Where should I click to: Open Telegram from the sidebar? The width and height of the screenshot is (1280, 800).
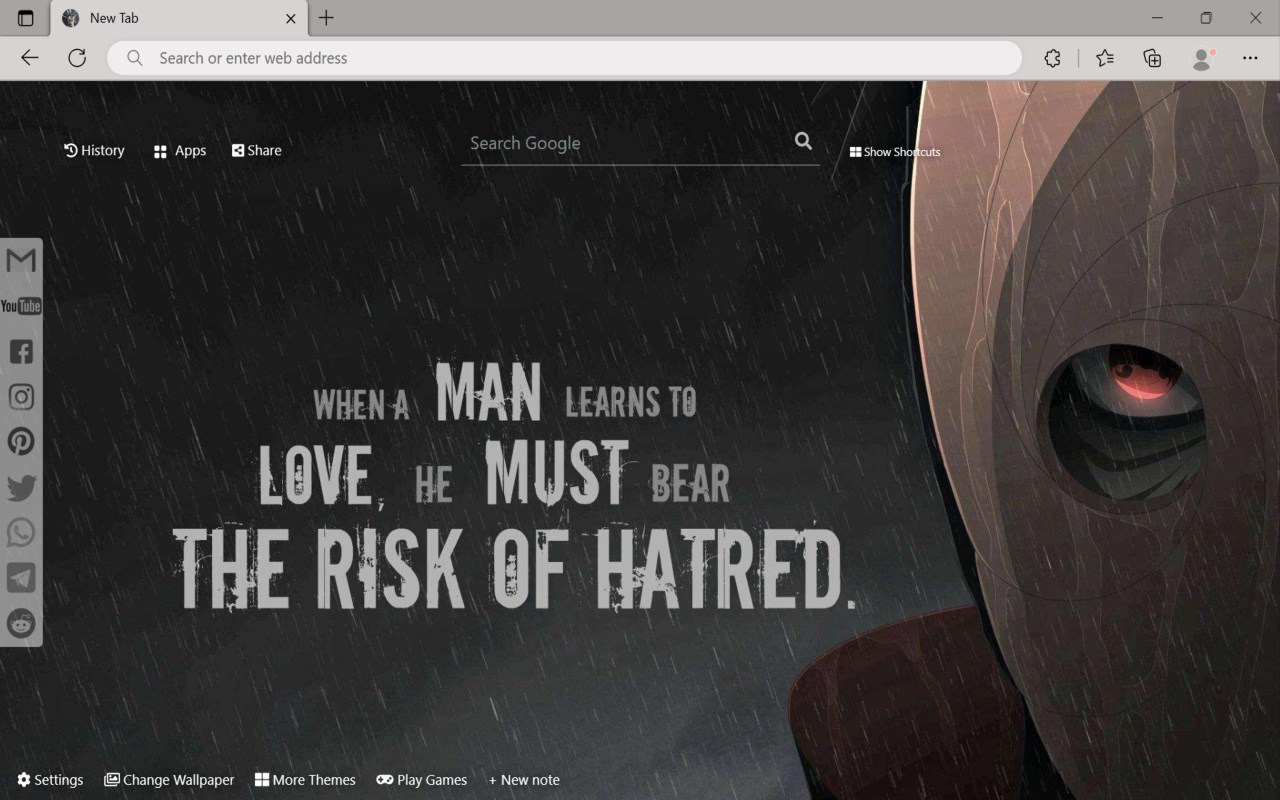click(21, 578)
